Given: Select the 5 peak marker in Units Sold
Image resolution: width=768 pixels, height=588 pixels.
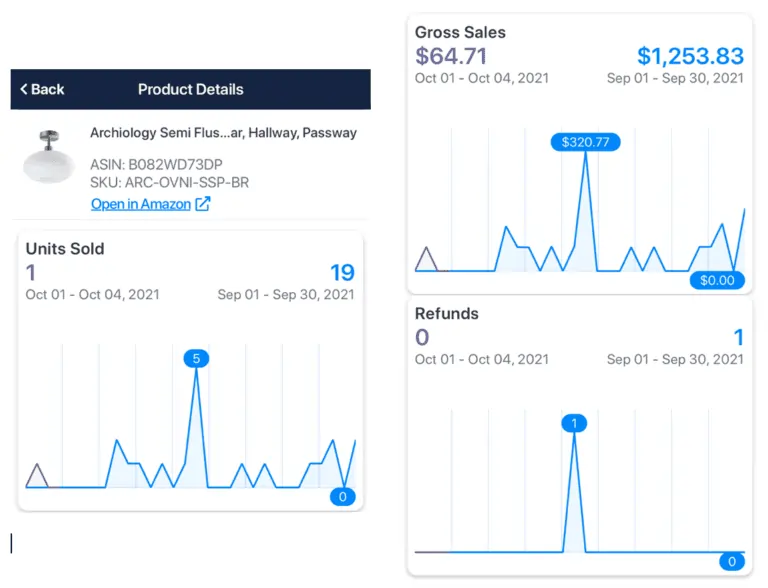Looking at the screenshot, I should (196, 358).
